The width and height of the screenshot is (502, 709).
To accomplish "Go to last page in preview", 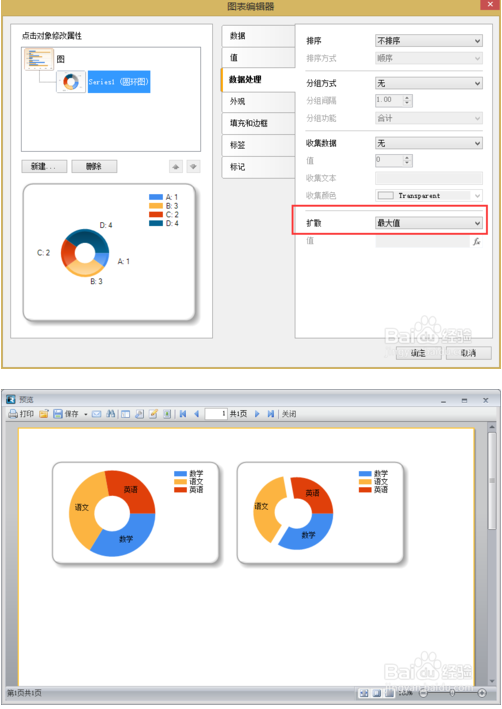I will [270, 414].
